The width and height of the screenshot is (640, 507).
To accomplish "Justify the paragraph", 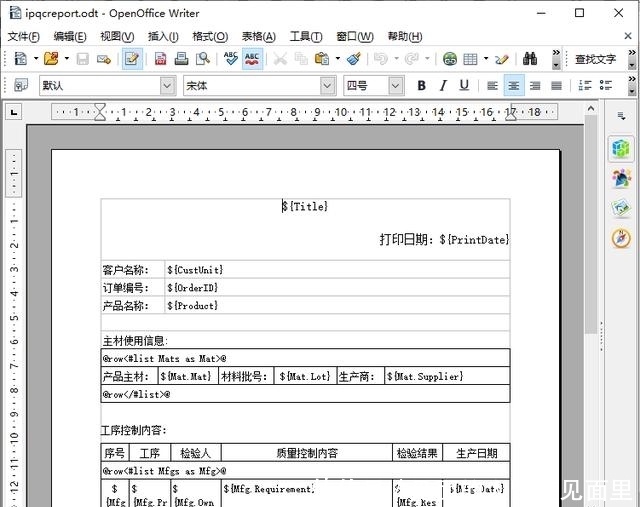I will click(556, 85).
